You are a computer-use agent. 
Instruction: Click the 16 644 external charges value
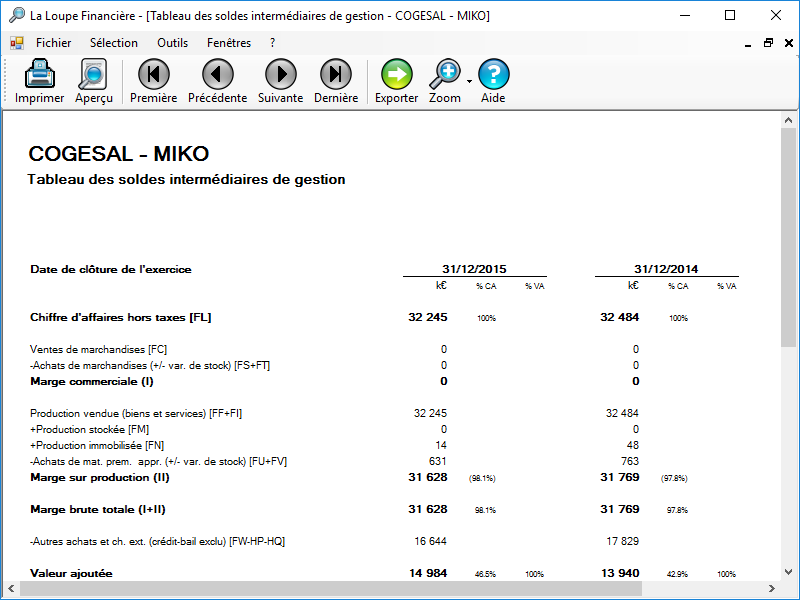(430, 541)
